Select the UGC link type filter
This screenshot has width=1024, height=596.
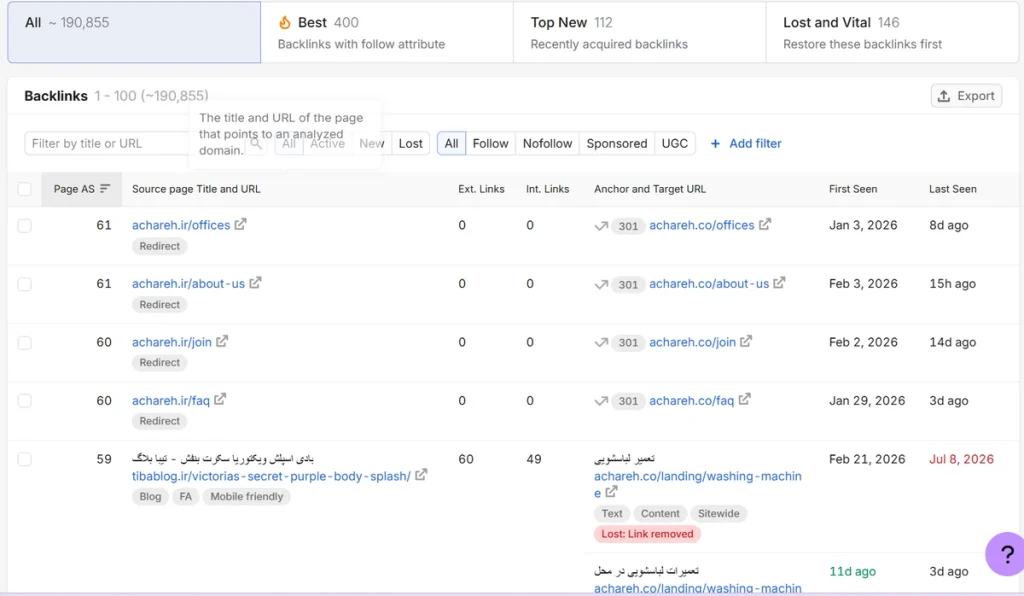click(x=675, y=143)
